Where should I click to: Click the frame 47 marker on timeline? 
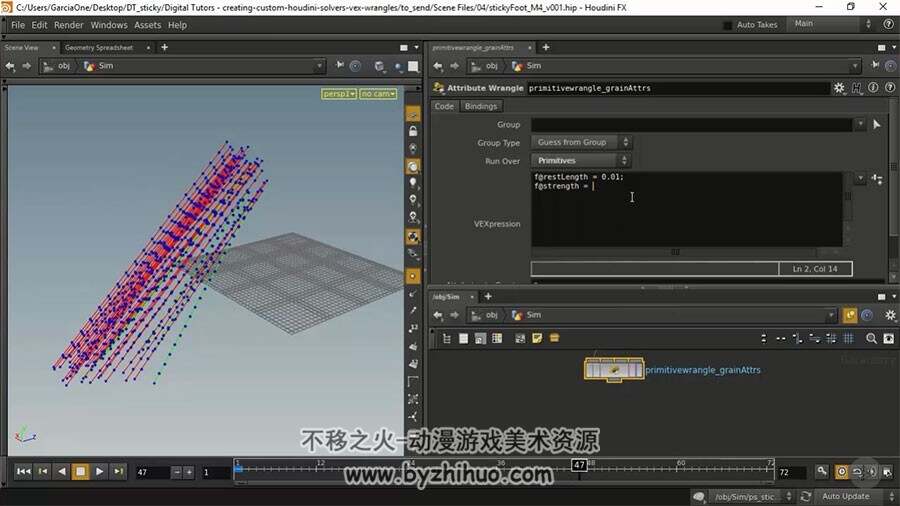tap(579, 465)
